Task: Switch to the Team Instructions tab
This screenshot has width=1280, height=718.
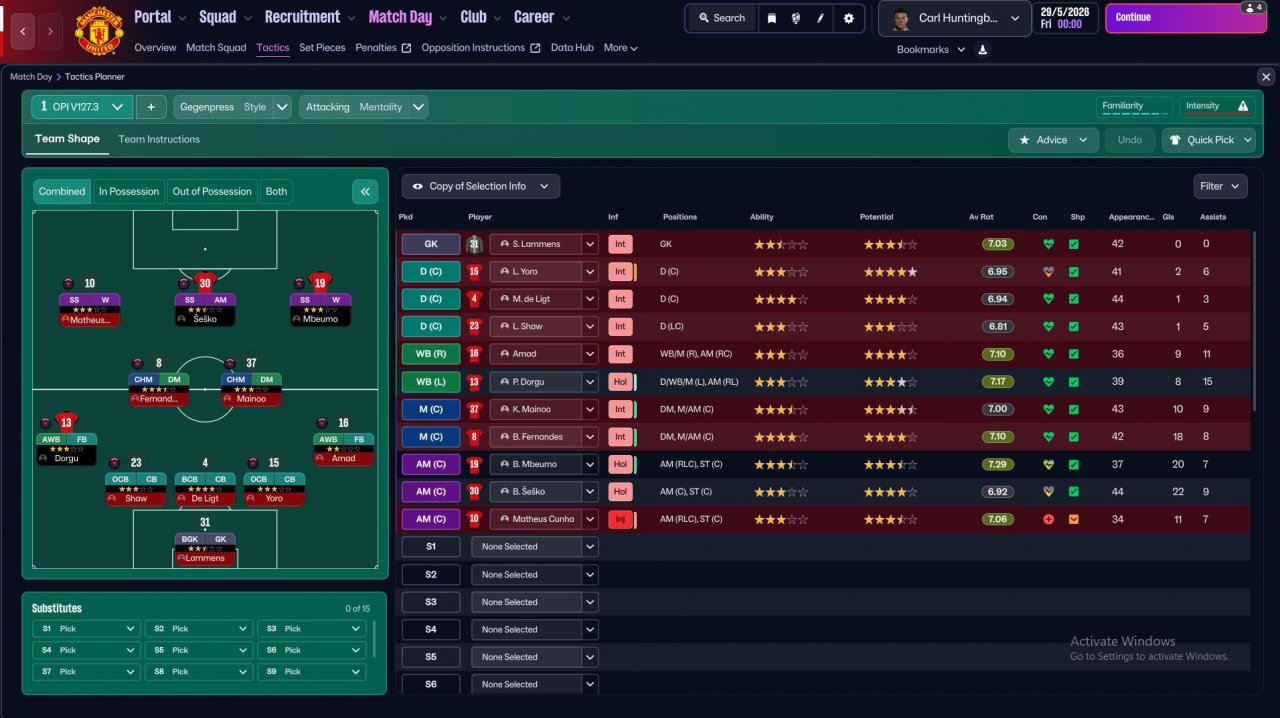Action: tap(159, 139)
